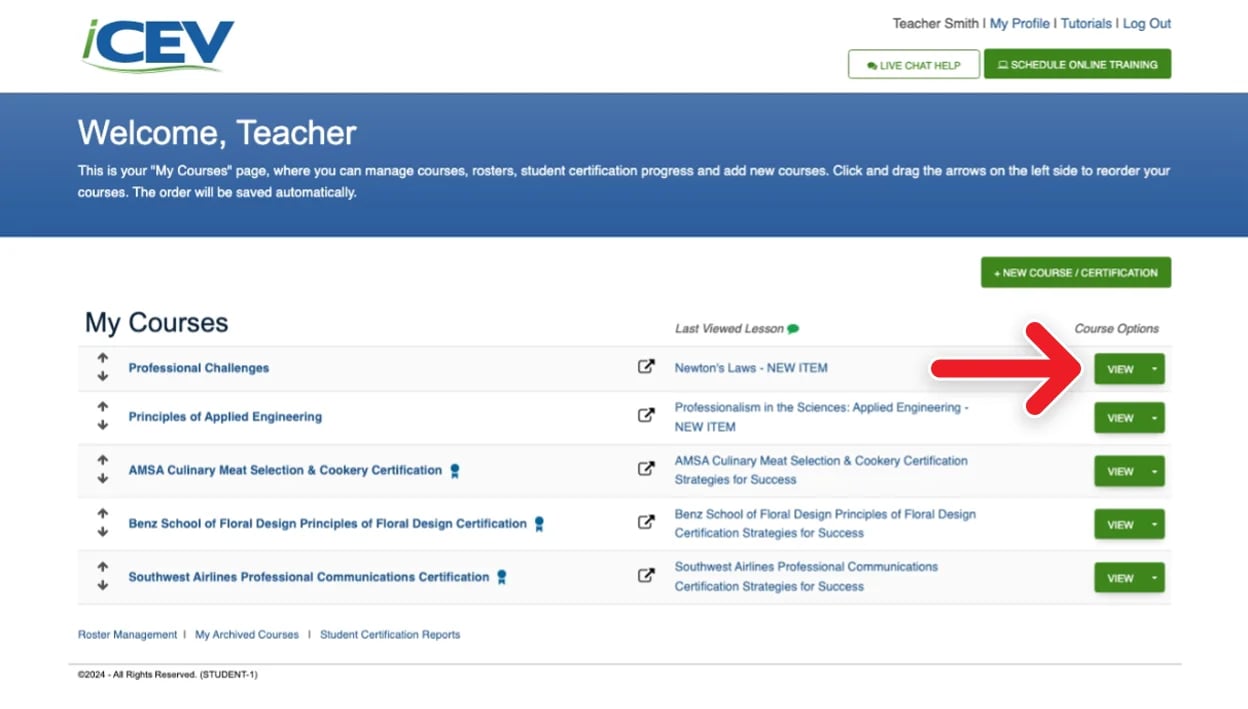Screen dimensions: 1248x709
Task: Open Benz School of Floral Design title link
Action: [328, 523]
